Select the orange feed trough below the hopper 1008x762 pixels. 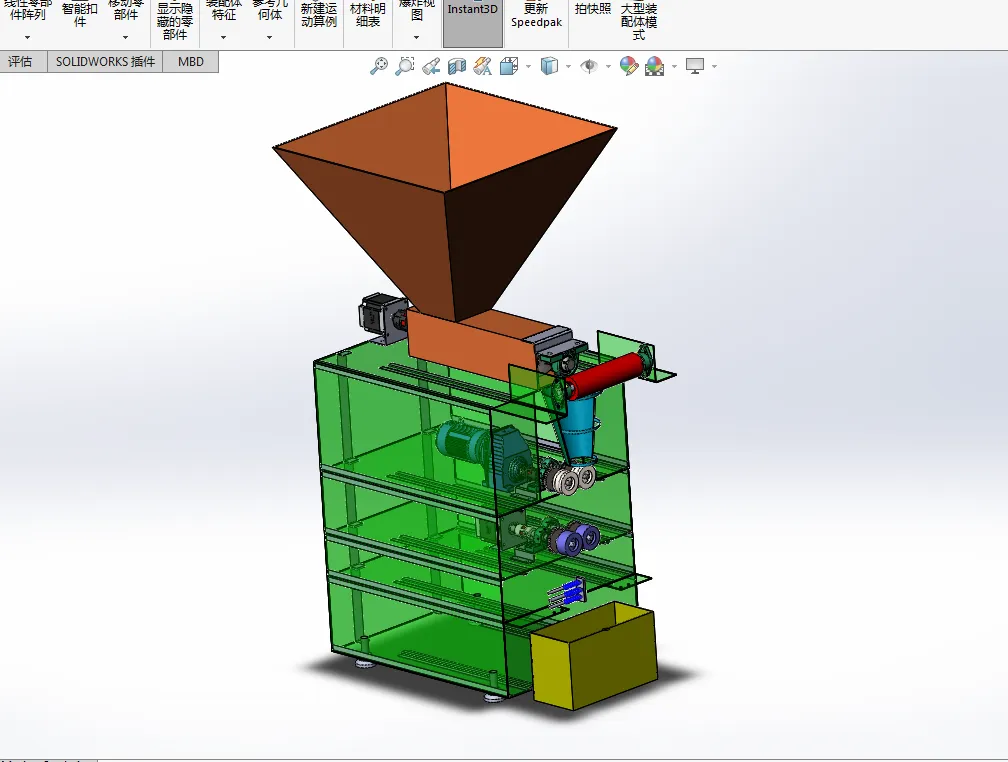pos(472,344)
